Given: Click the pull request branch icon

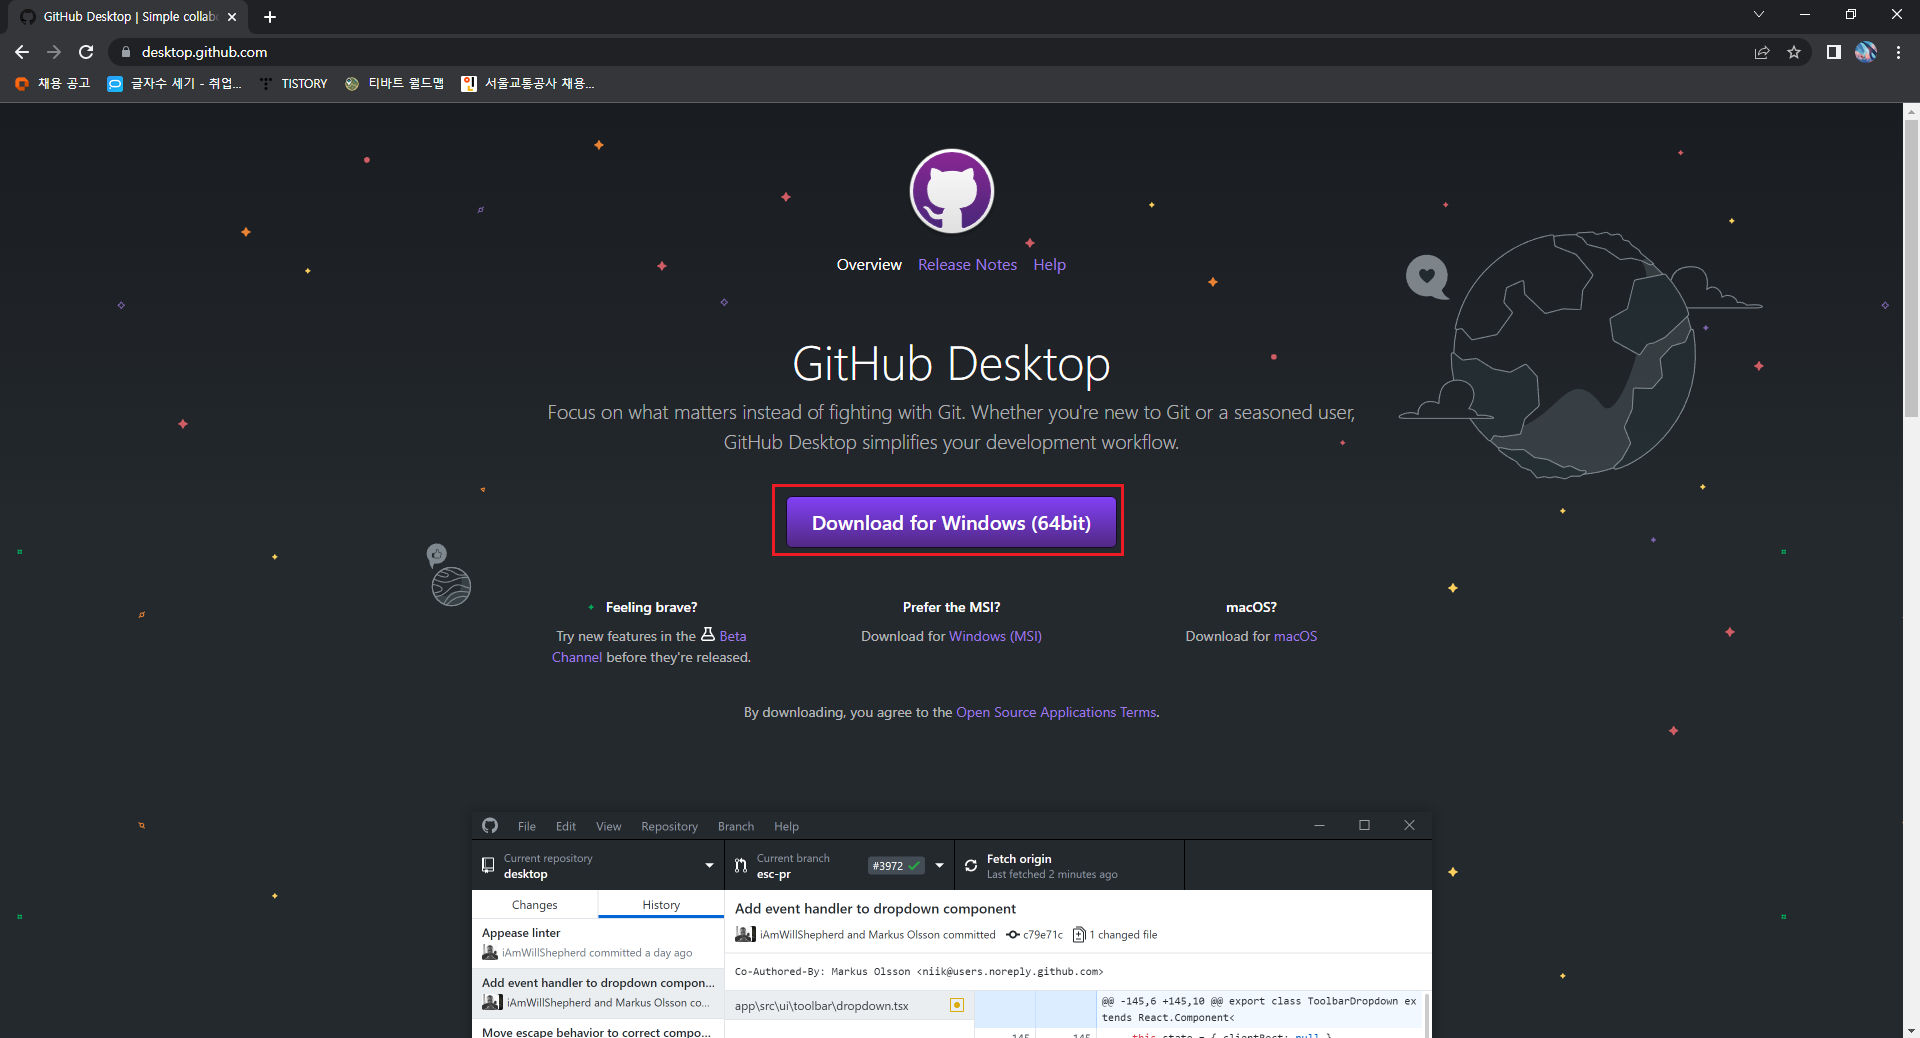Looking at the screenshot, I should pos(741,865).
